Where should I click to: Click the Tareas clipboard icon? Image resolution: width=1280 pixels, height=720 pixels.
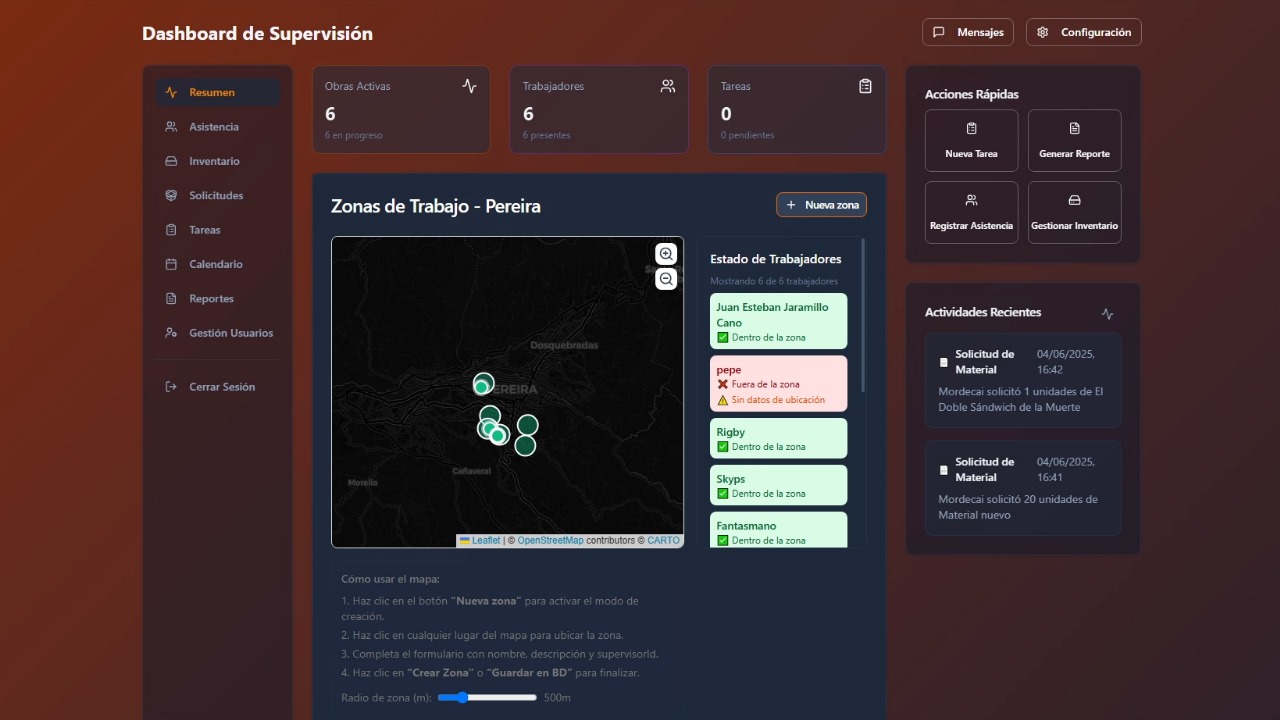[865, 87]
